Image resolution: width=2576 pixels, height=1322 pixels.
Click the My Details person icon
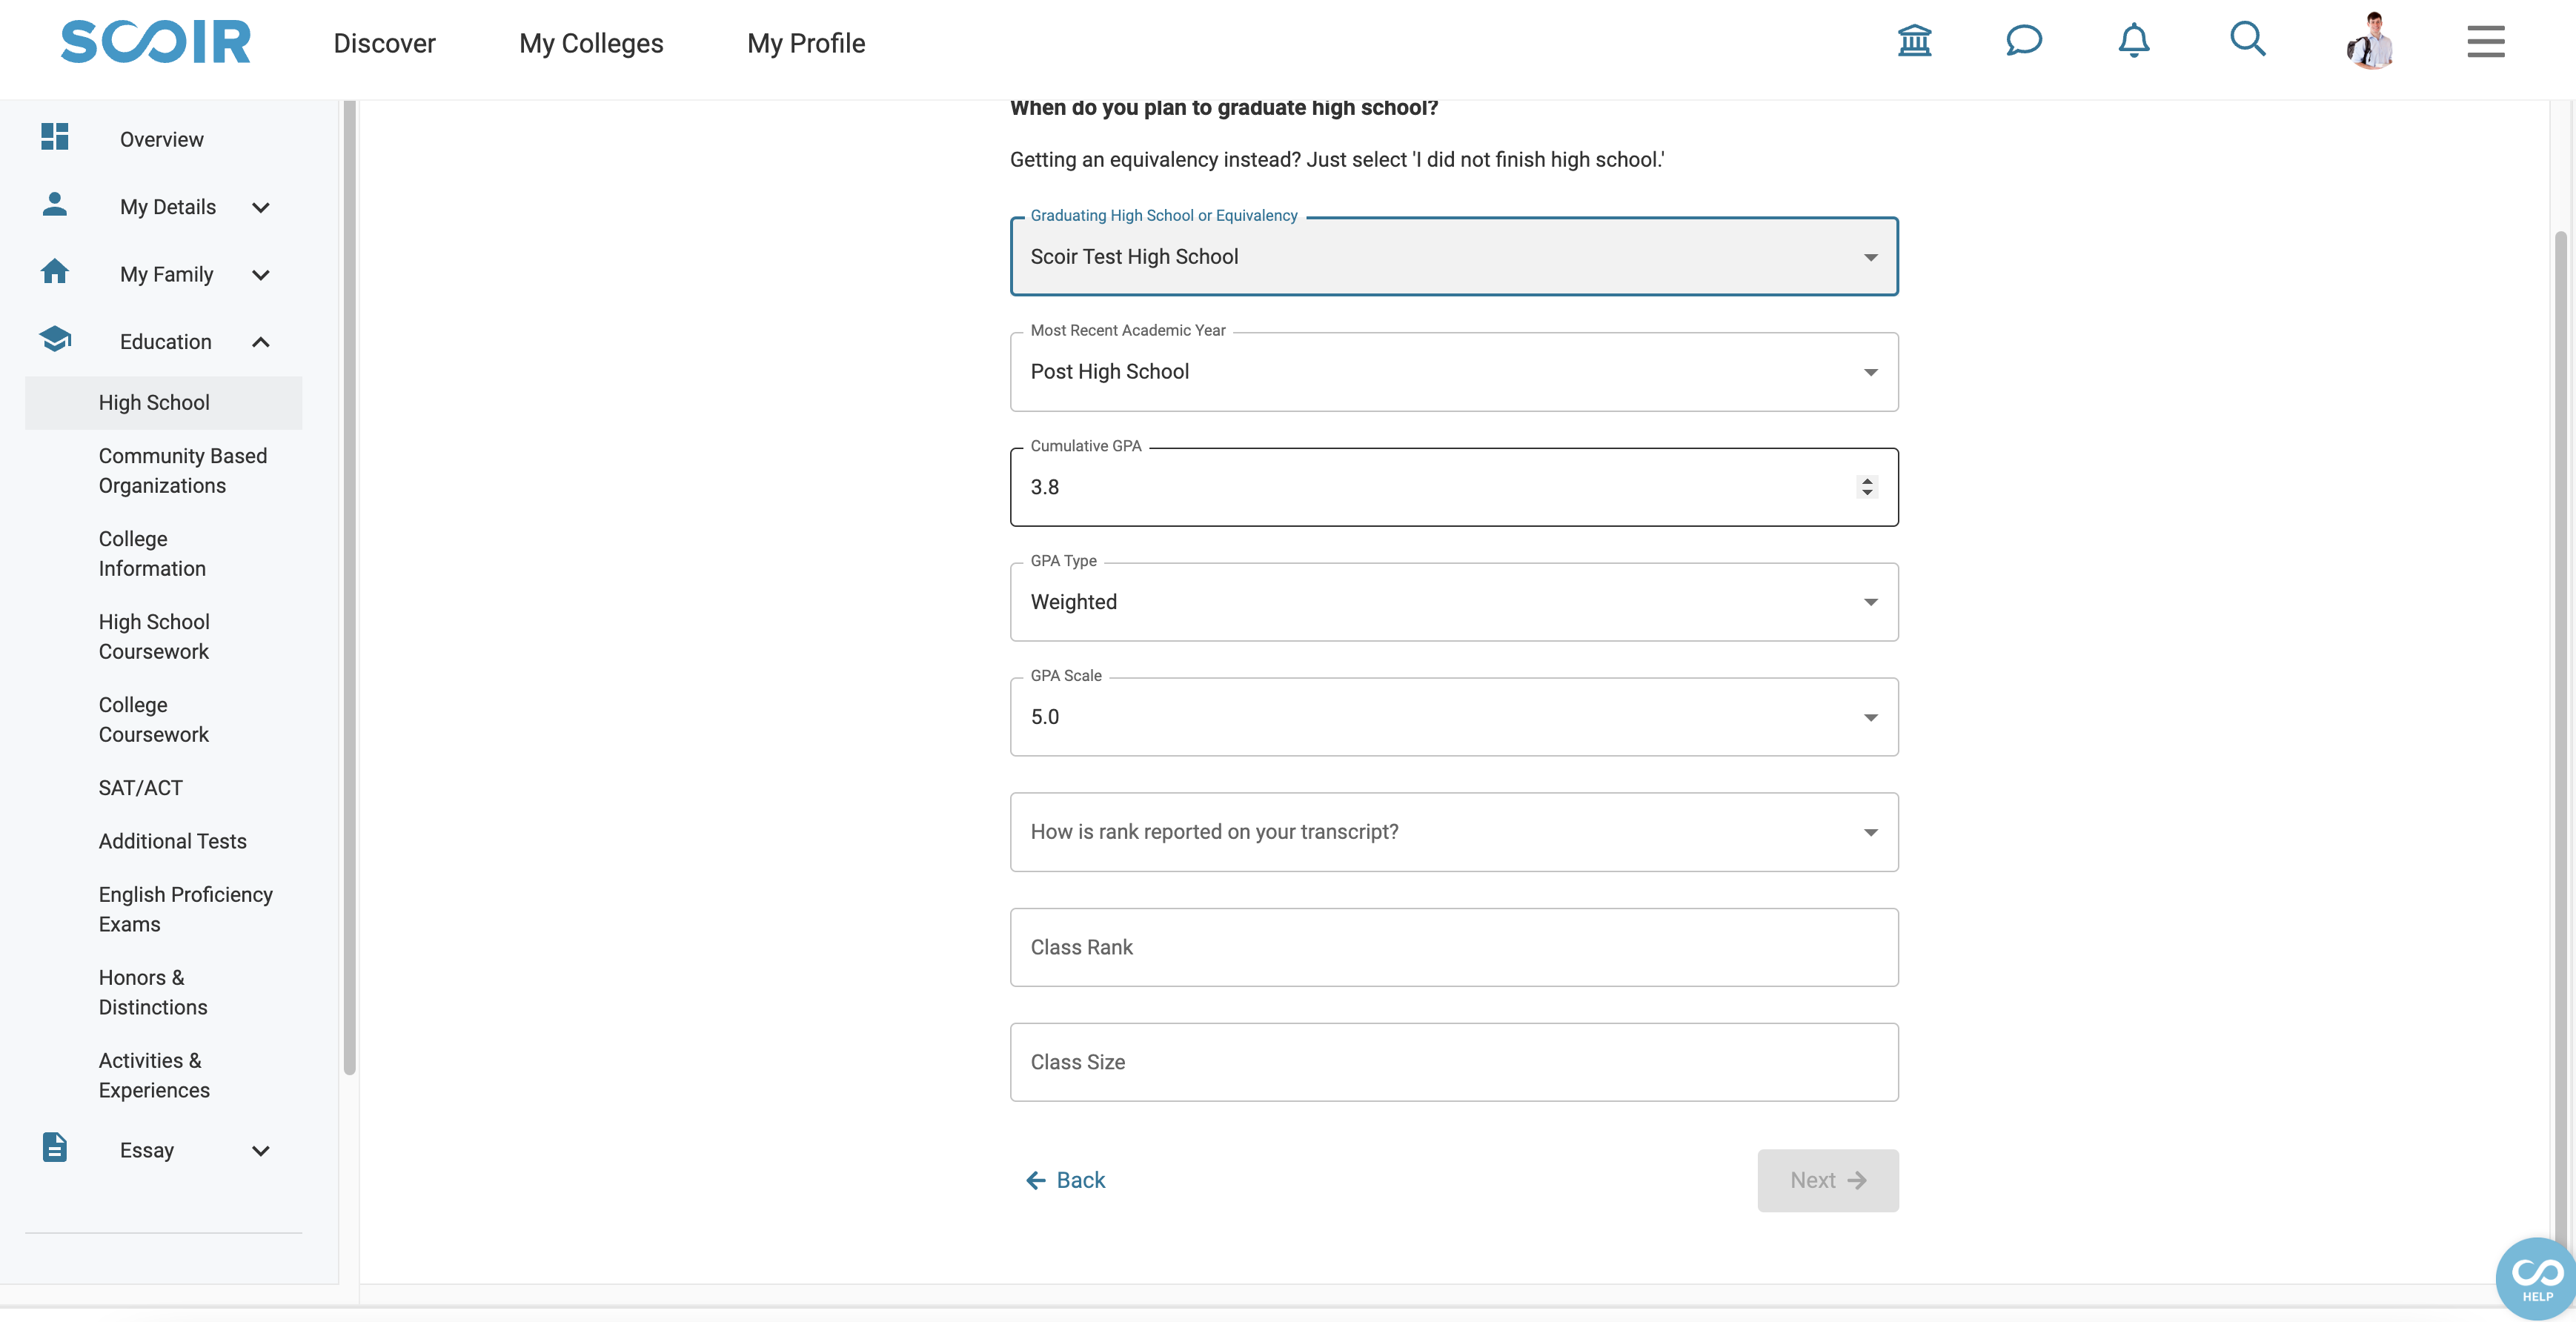coord(55,204)
